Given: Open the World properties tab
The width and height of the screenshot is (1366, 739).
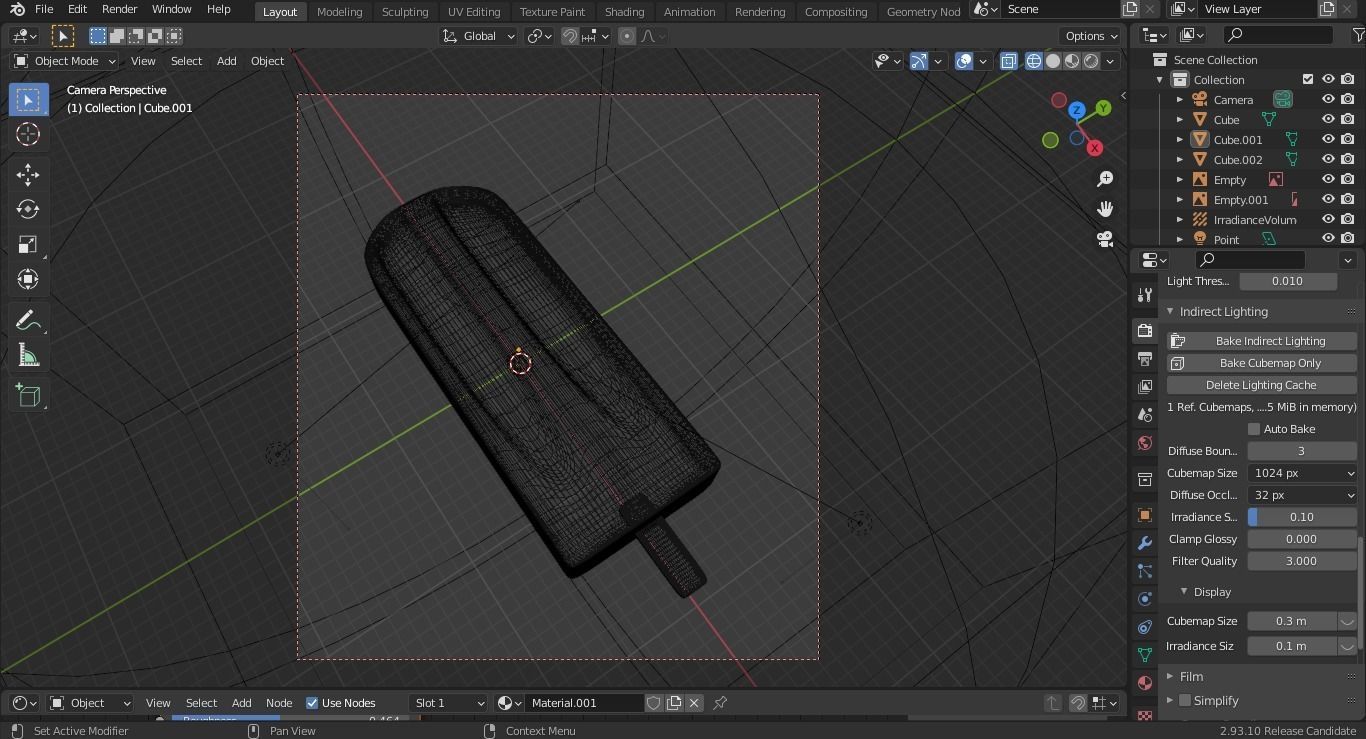Looking at the screenshot, I should (1145, 442).
